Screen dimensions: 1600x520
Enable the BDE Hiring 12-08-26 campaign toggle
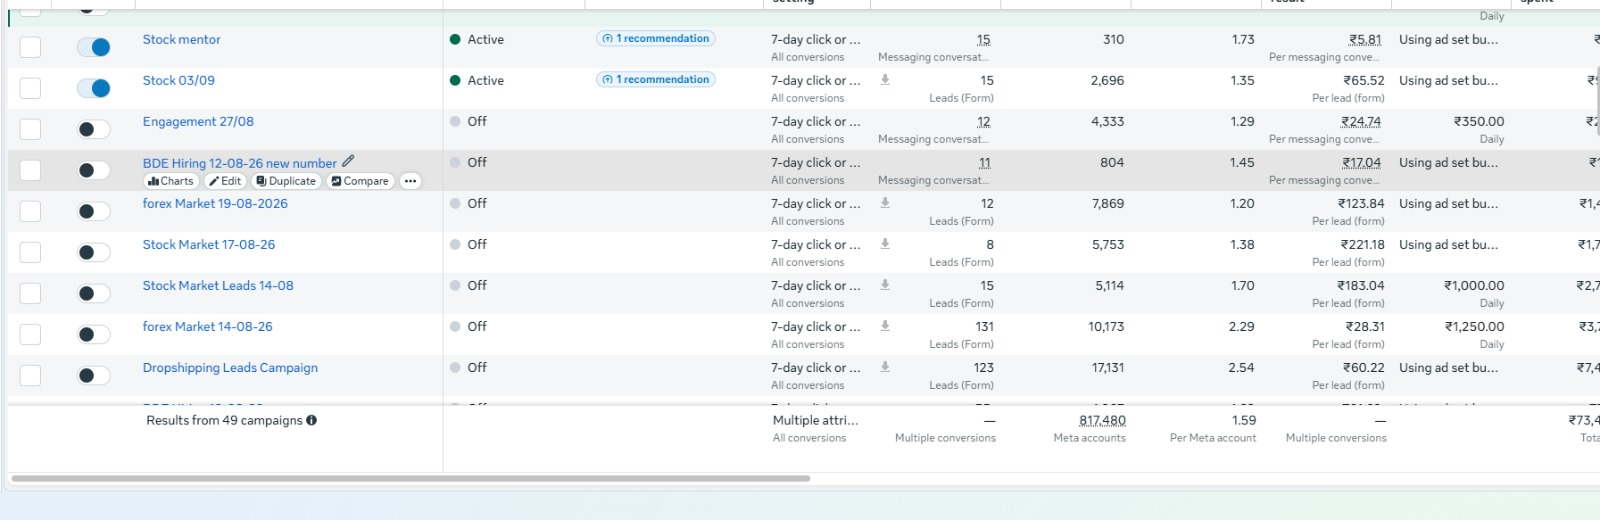click(x=94, y=170)
